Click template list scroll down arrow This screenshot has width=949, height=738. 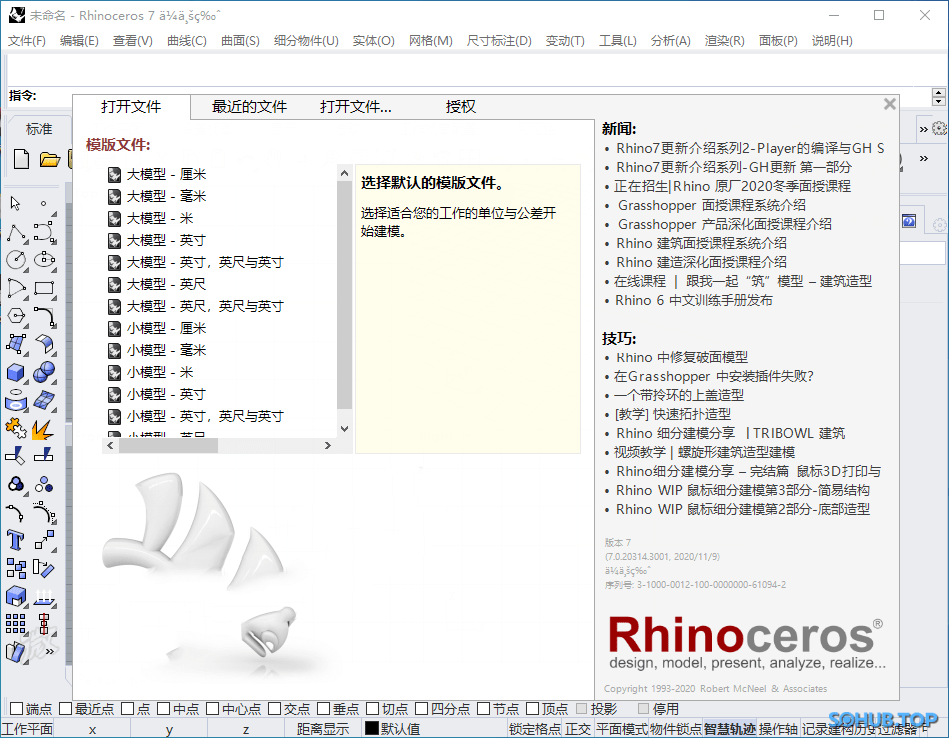click(x=344, y=429)
